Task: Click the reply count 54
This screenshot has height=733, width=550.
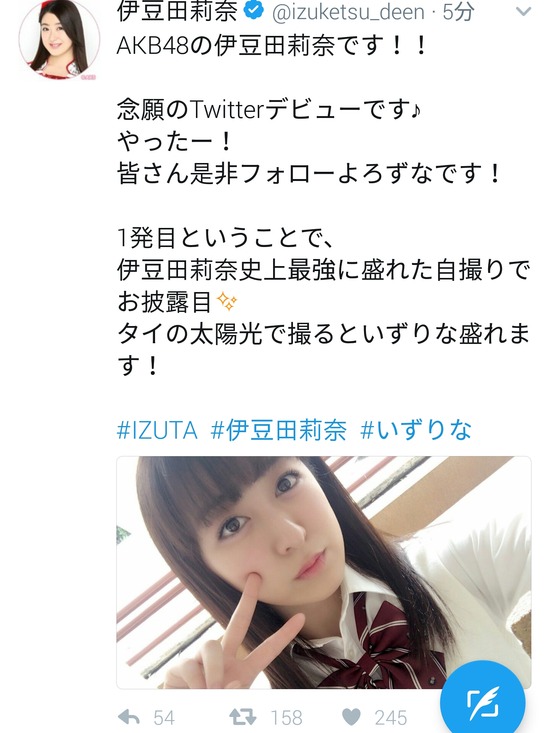Action: (164, 718)
